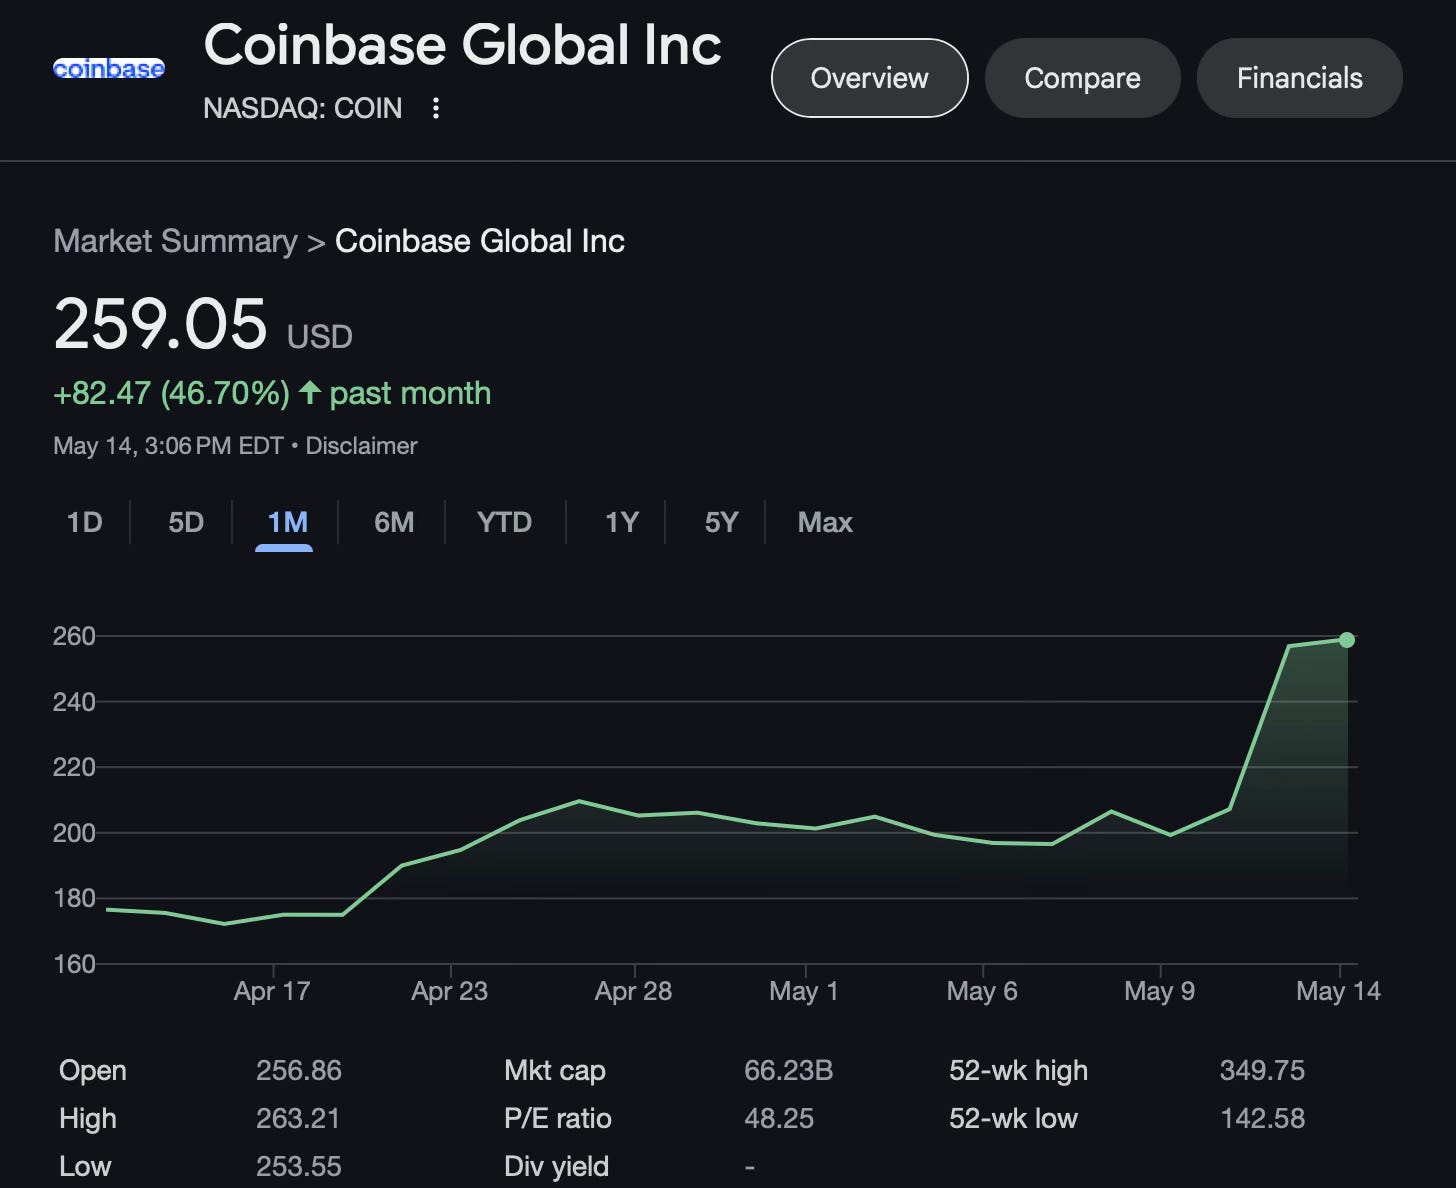Click the 200 y-axis label
The image size is (1456, 1188).
pyautogui.click(x=74, y=833)
